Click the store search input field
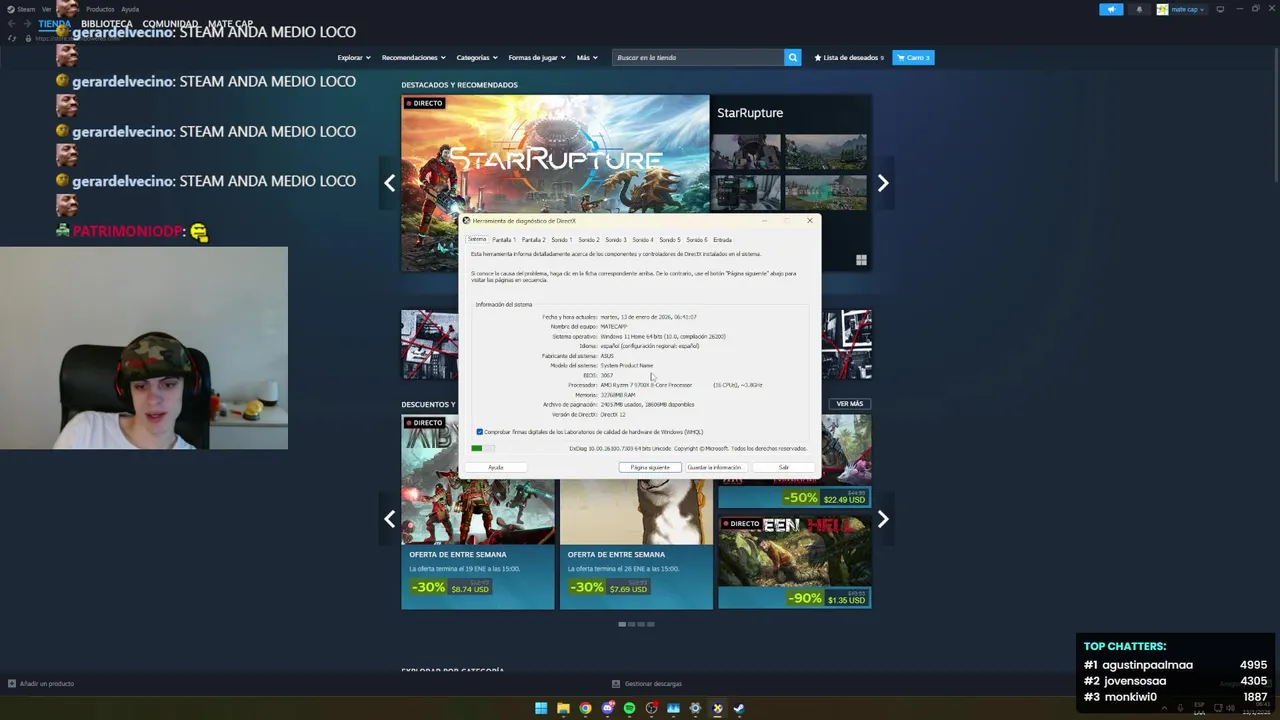The height and width of the screenshot is (720, 1280). click(x=698, y=57)
